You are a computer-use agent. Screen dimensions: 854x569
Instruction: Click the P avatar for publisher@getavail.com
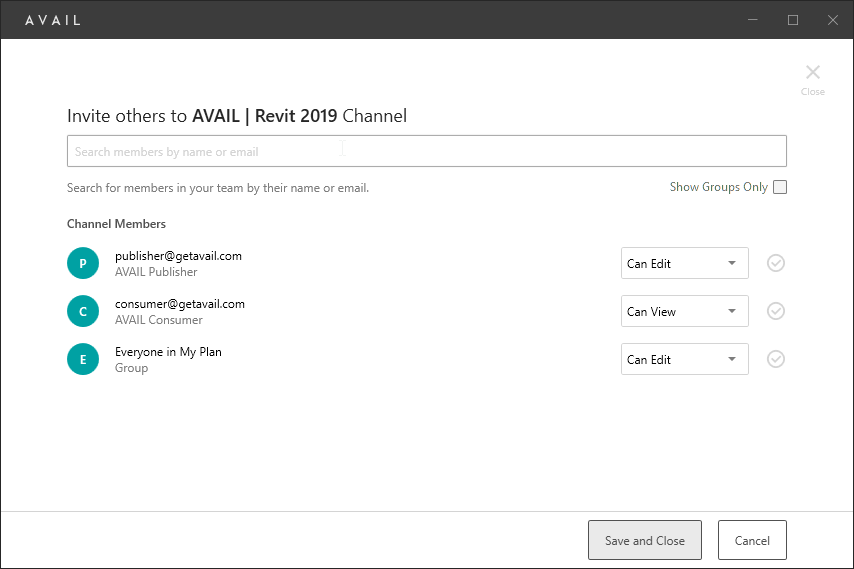pos(83,263)
